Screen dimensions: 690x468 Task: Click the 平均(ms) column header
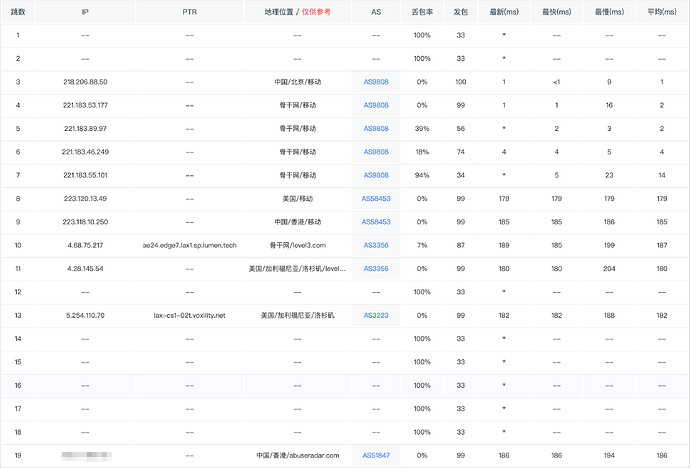click(x=662, y=12)
